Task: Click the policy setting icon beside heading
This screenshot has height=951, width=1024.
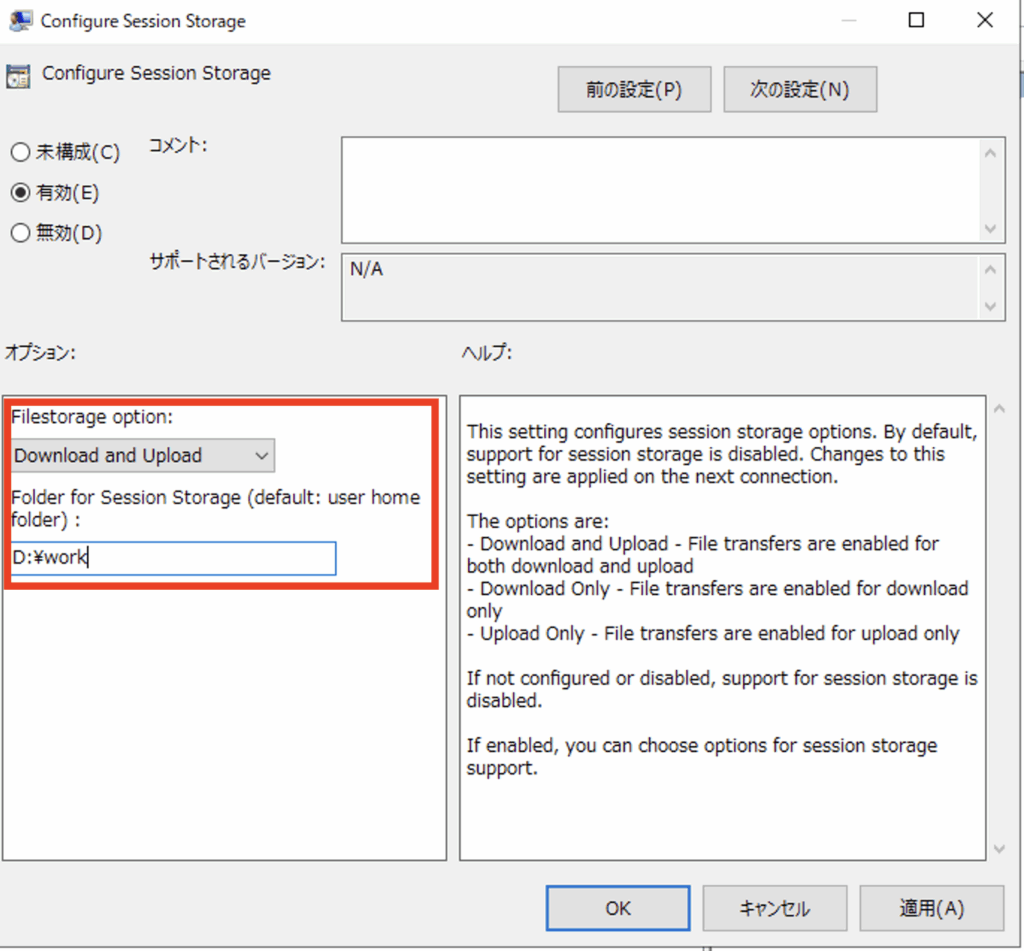Action: [18, 75]
